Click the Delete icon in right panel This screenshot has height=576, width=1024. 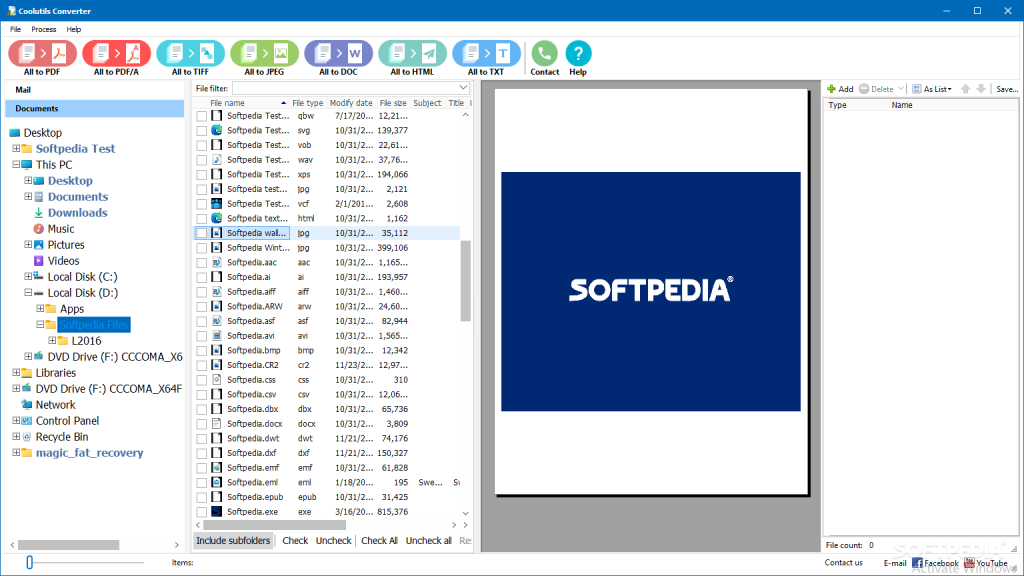pyautogui.click(x=863, y=89)
